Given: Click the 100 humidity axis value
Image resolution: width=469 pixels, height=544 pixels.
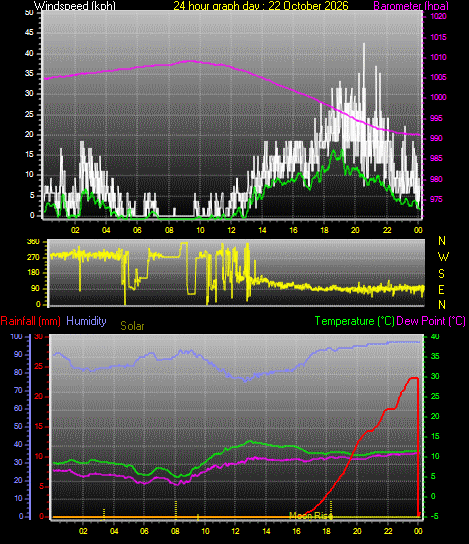Looking at the screenshot, I should click(16, 337).
